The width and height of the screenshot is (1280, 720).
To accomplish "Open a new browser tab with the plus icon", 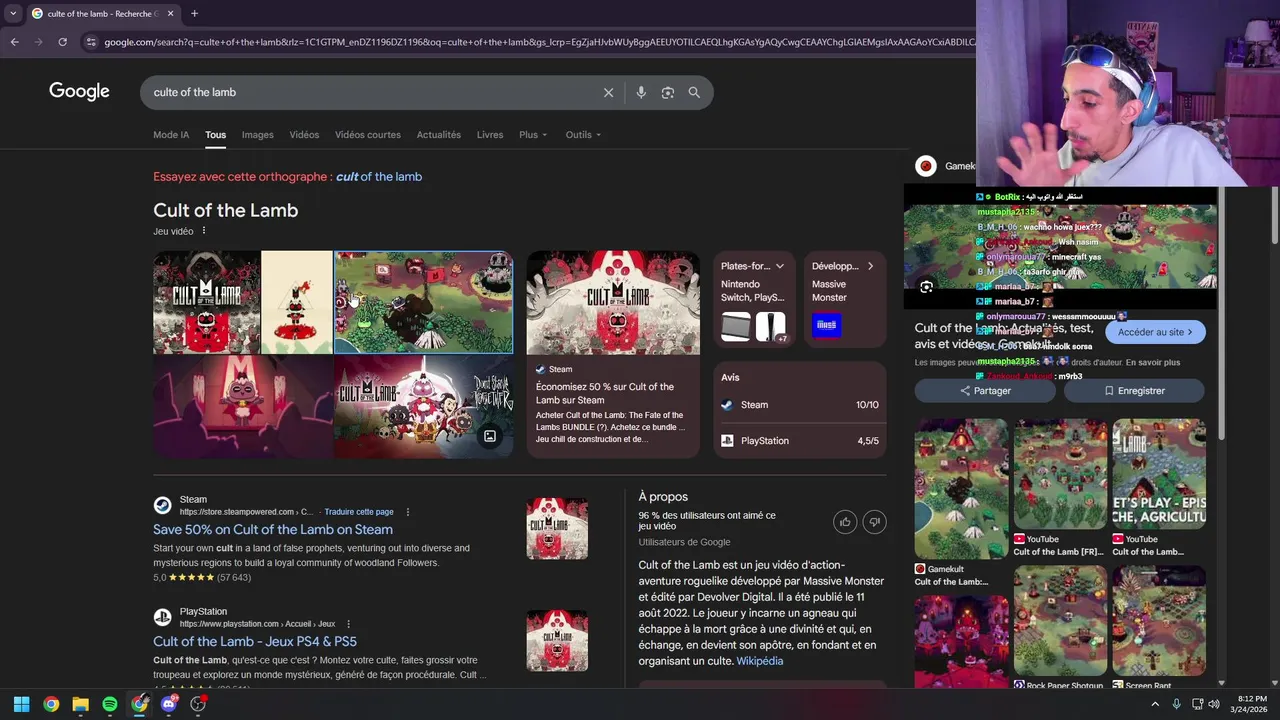I will pos(194,14).
